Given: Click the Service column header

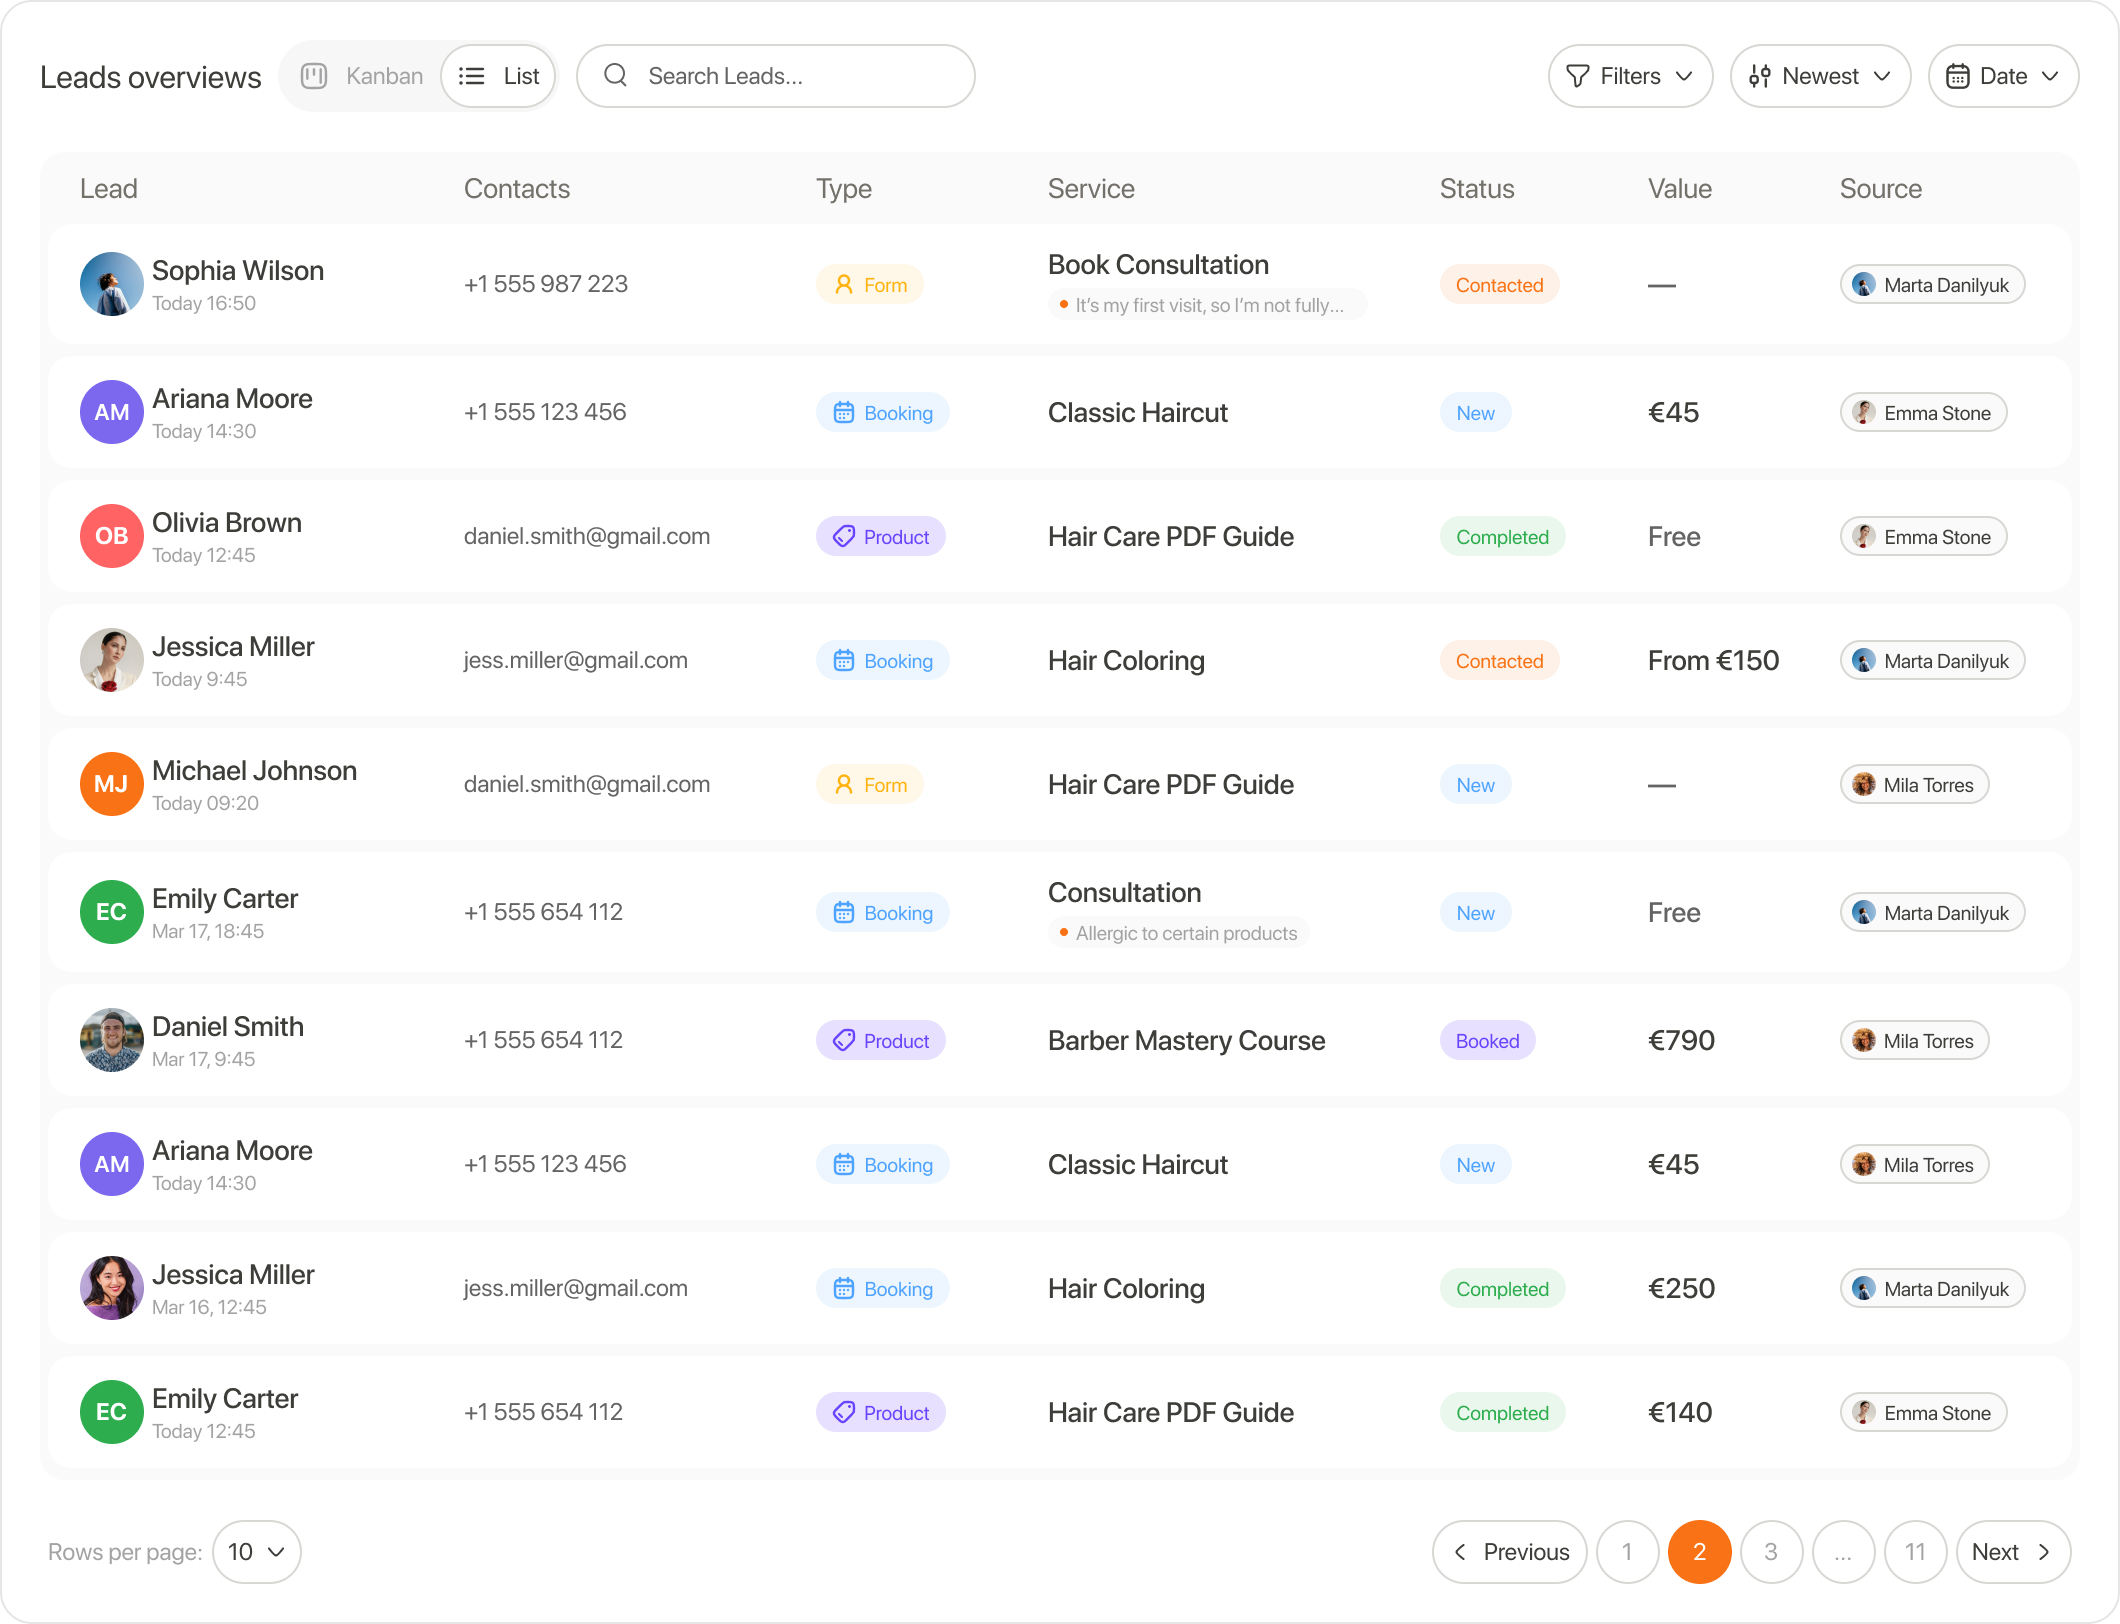Looking at the screenshot, I should (x=1091, y=189).
